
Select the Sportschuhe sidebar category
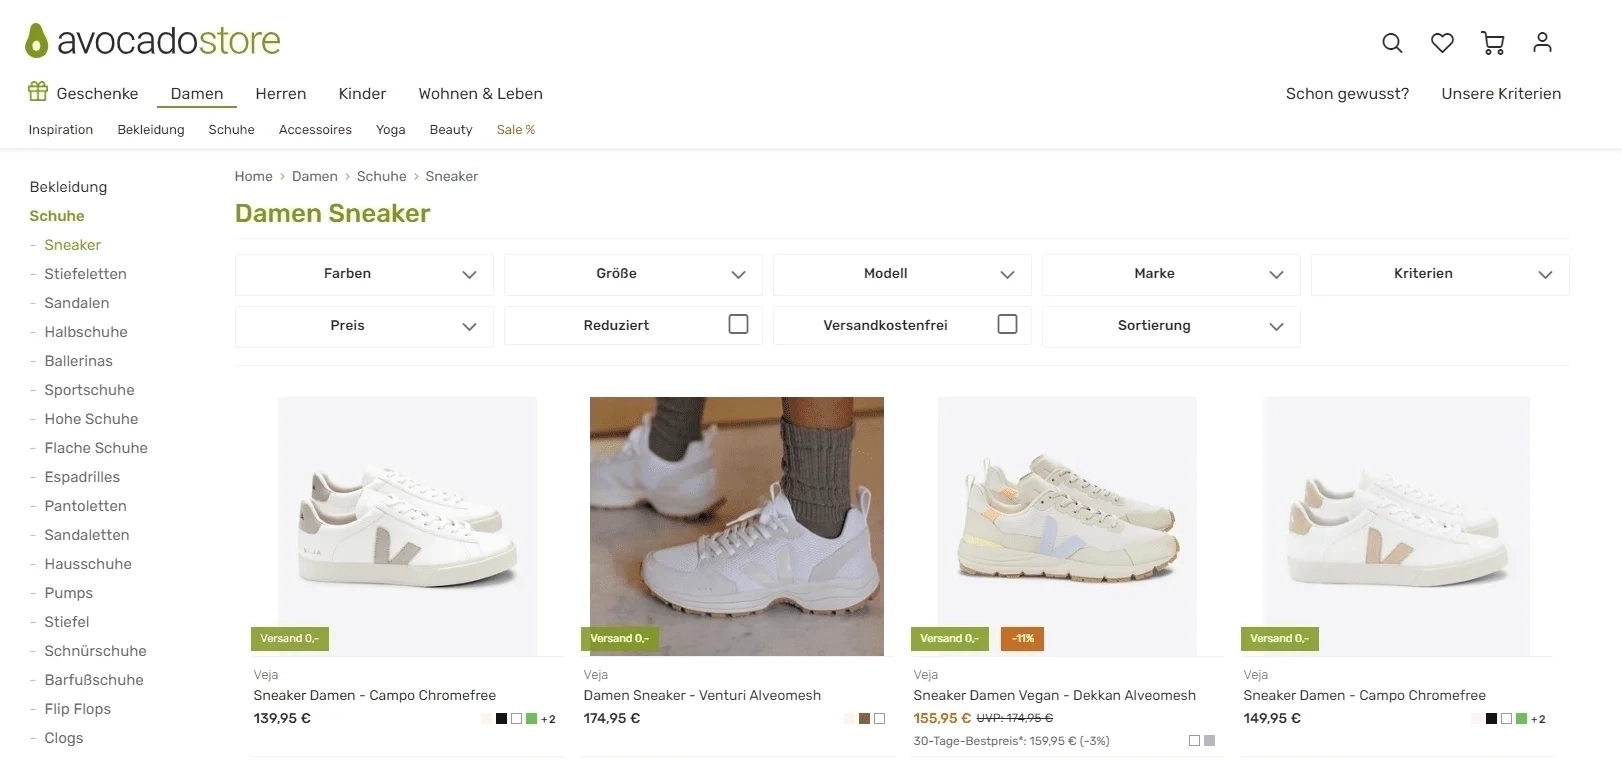pos(89,390)
